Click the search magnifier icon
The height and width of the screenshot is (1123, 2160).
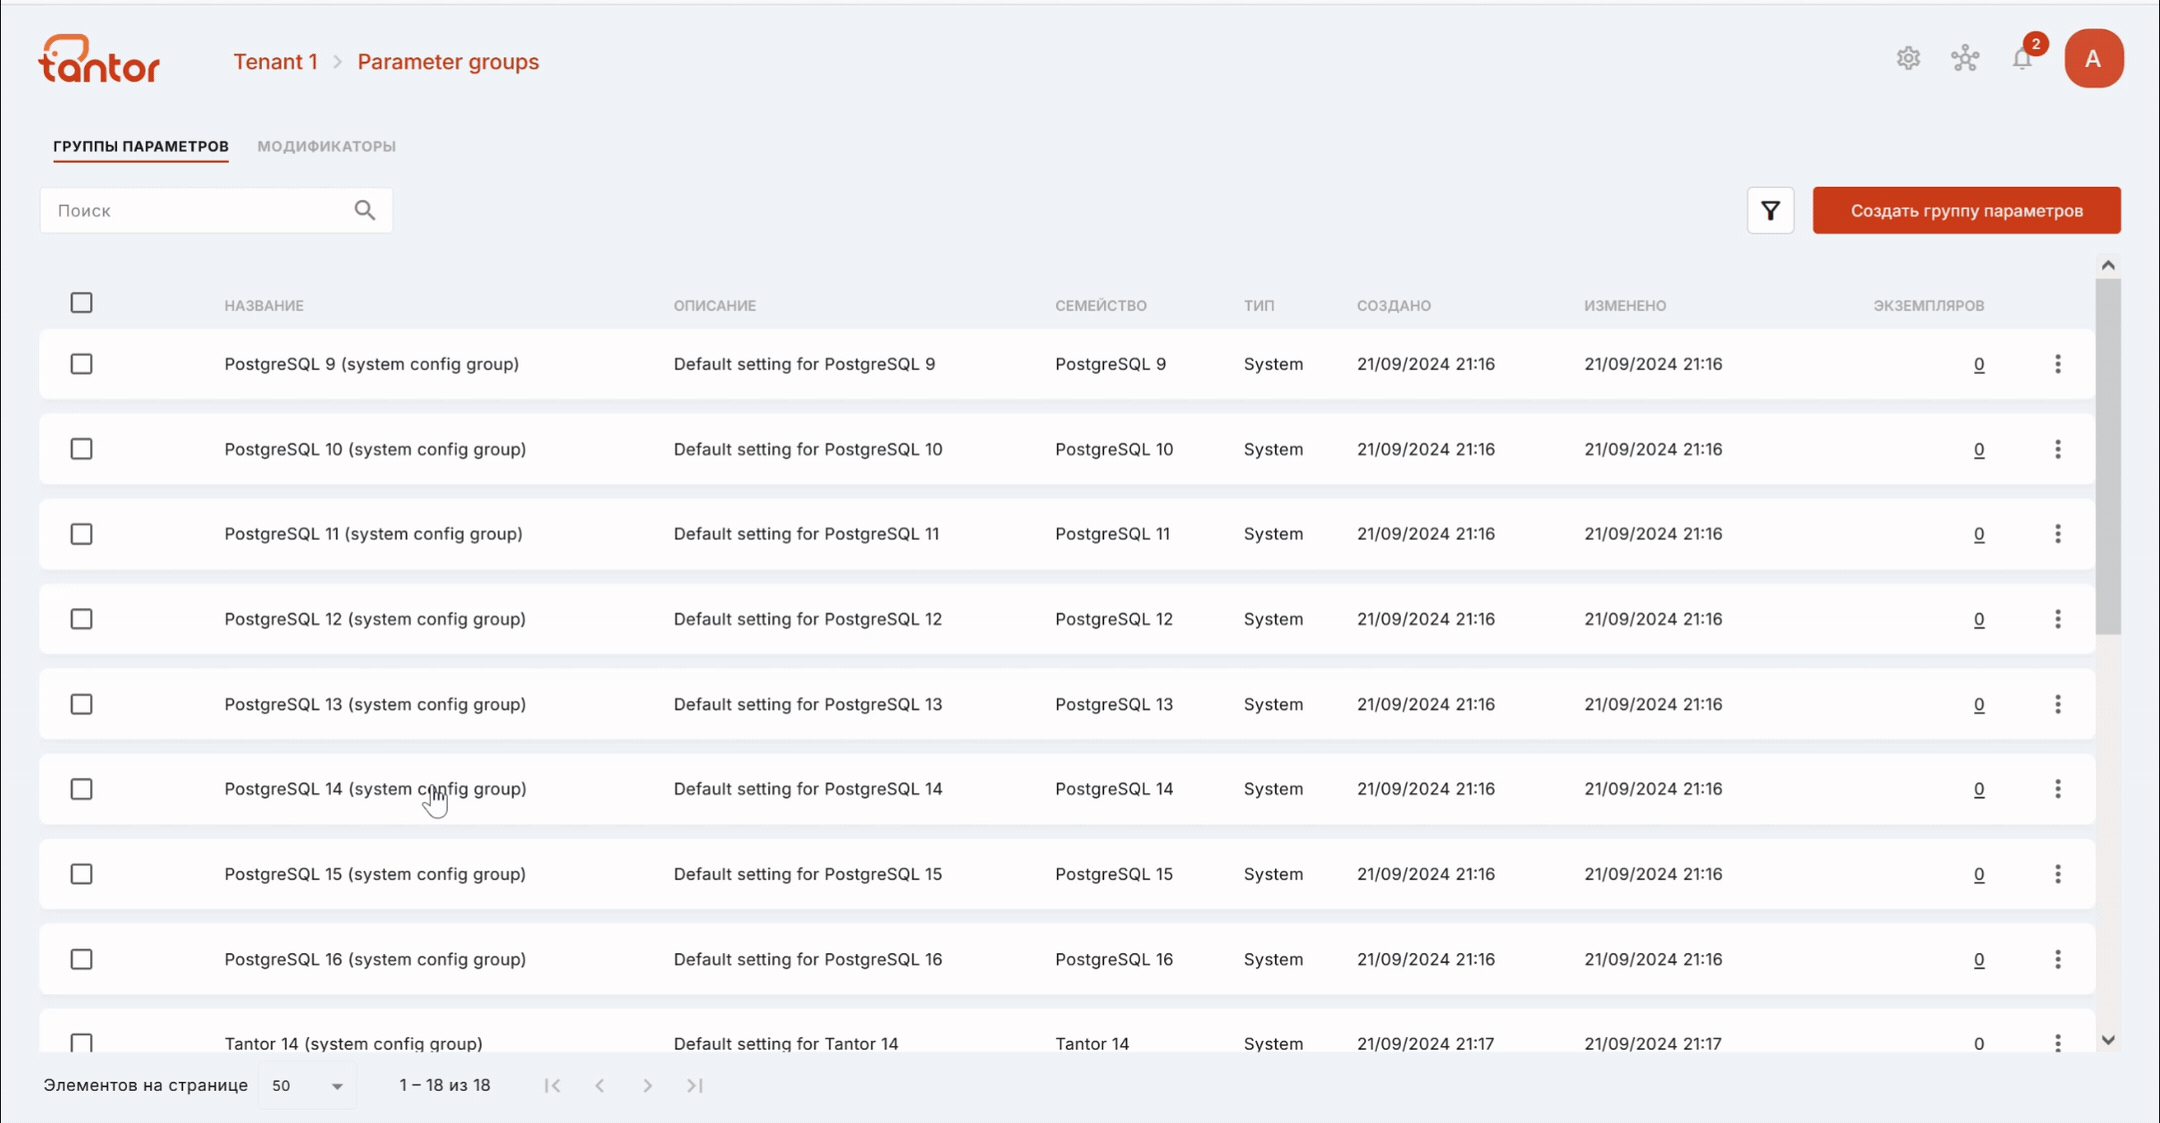click(x=365, y=210)
